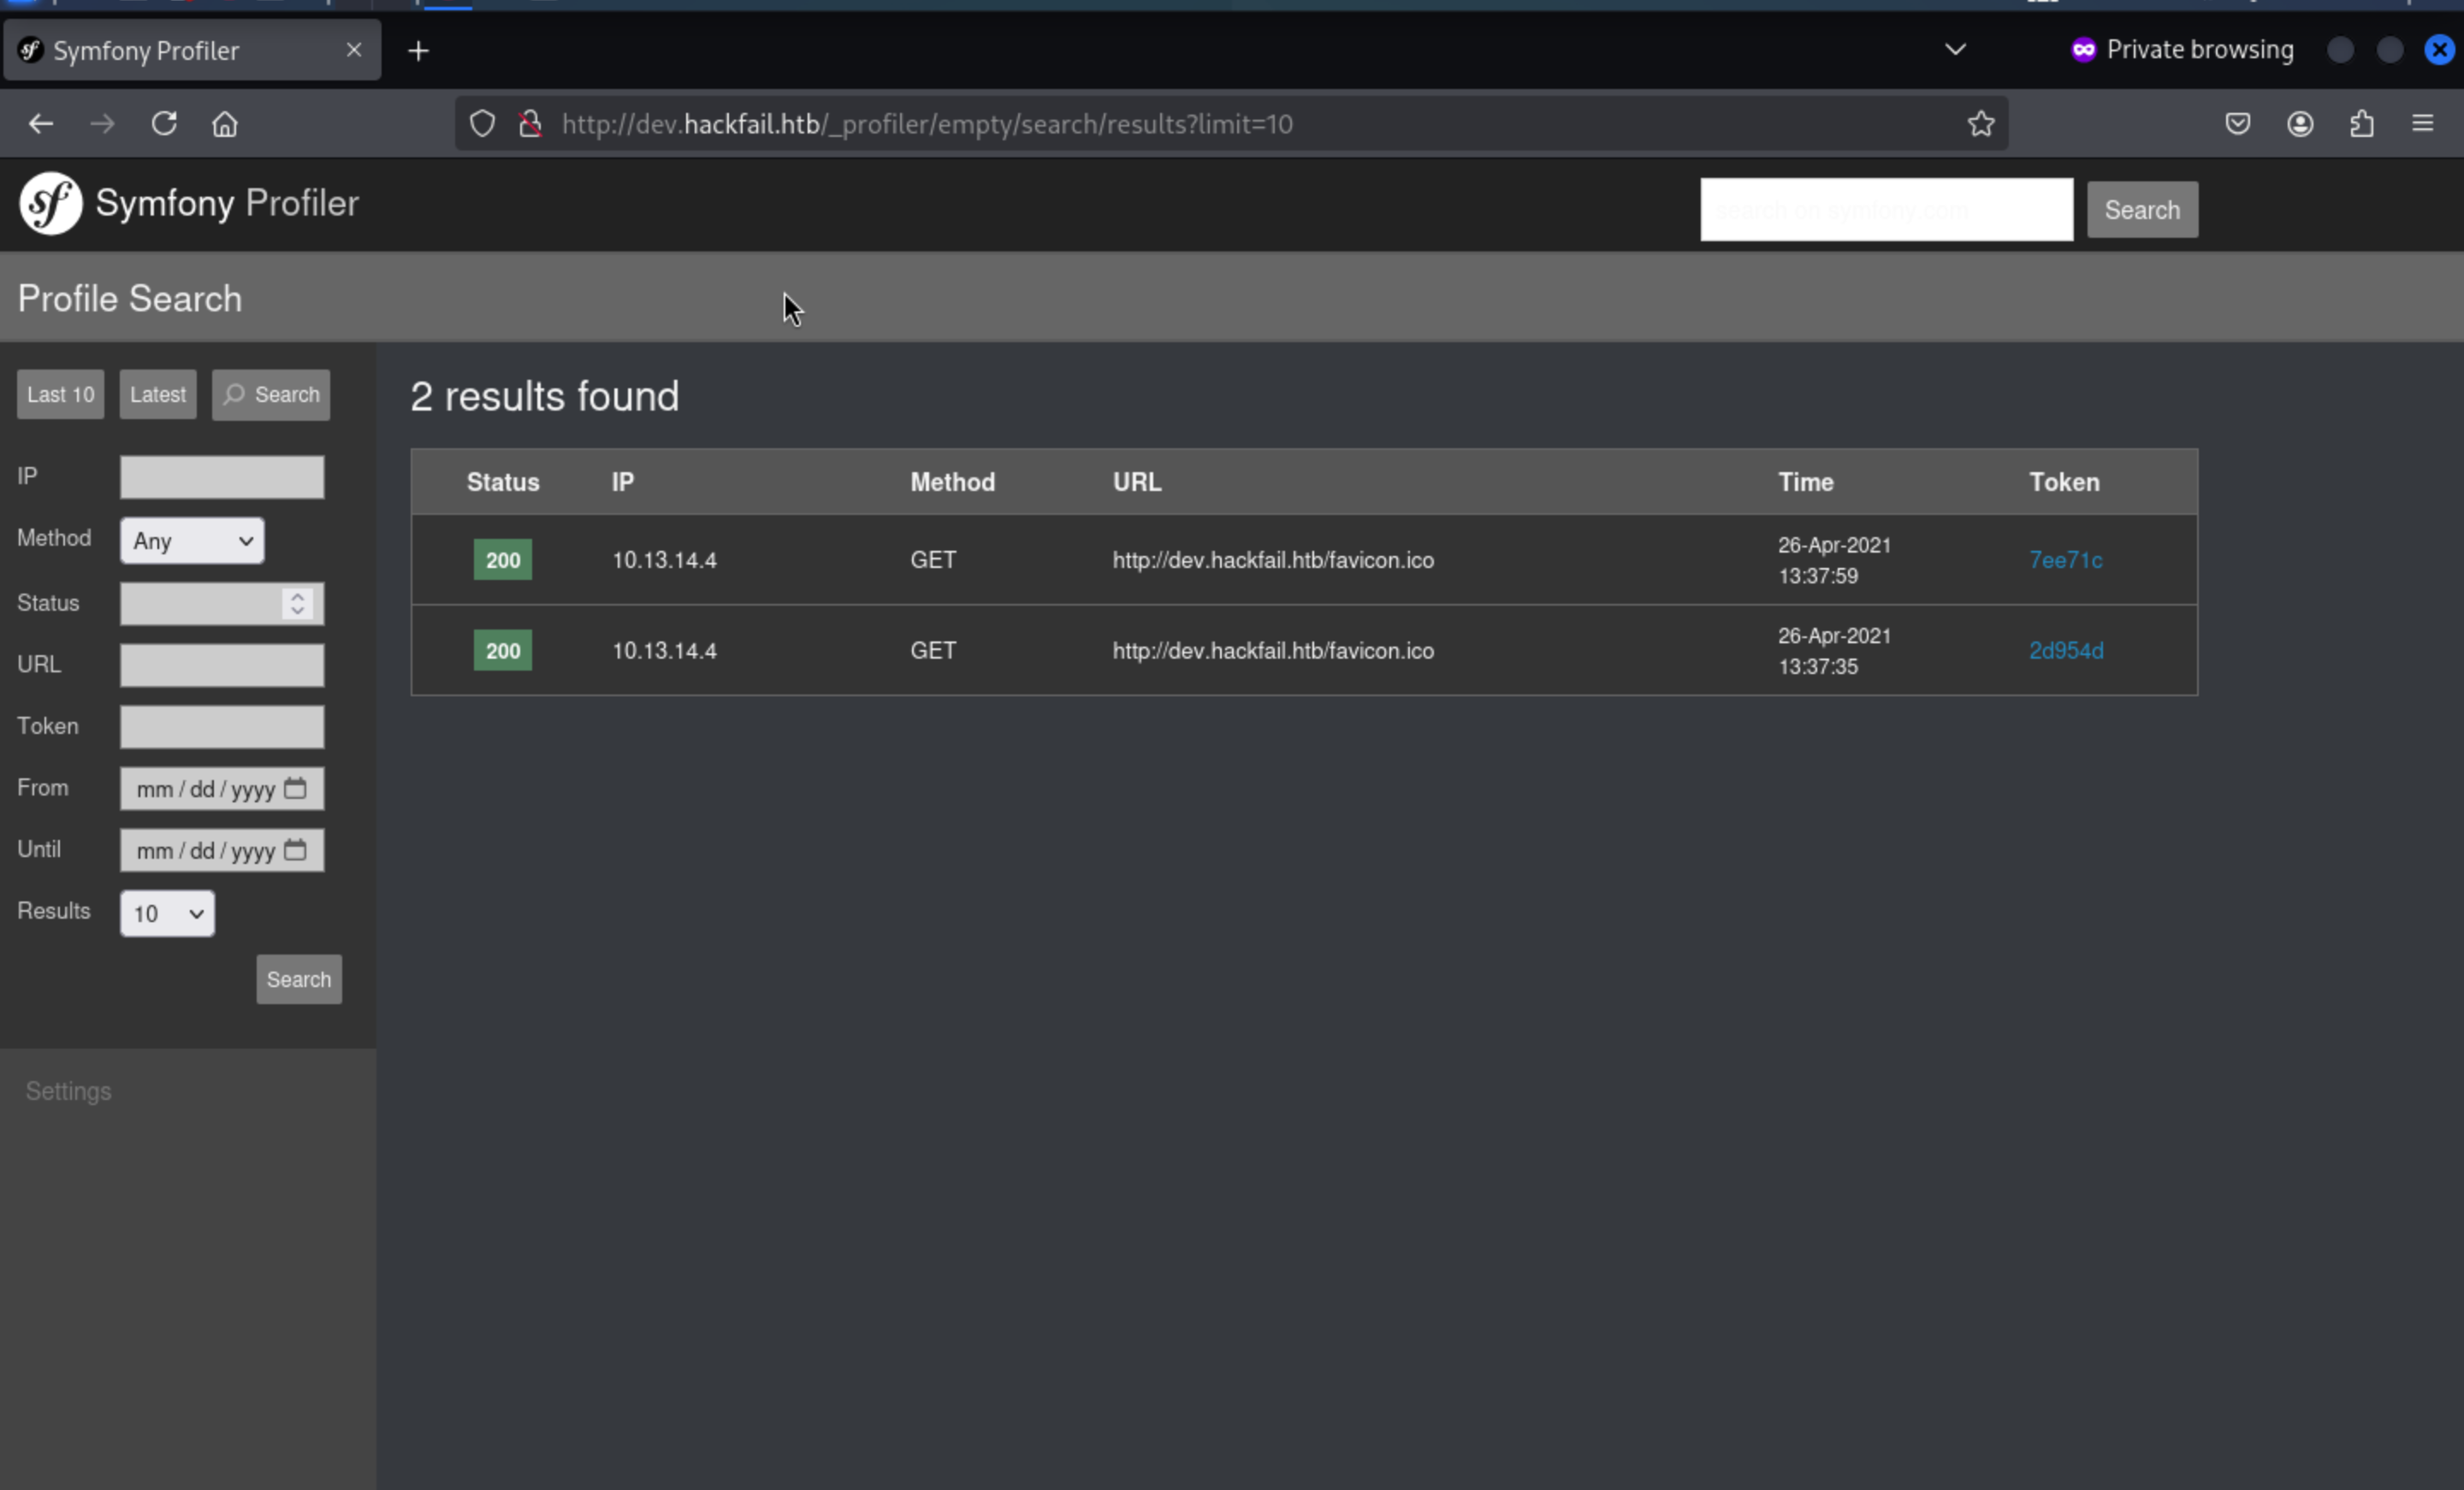Submit the sidebar form Search button
The image size is (2464, 1490).
(299, 979)
